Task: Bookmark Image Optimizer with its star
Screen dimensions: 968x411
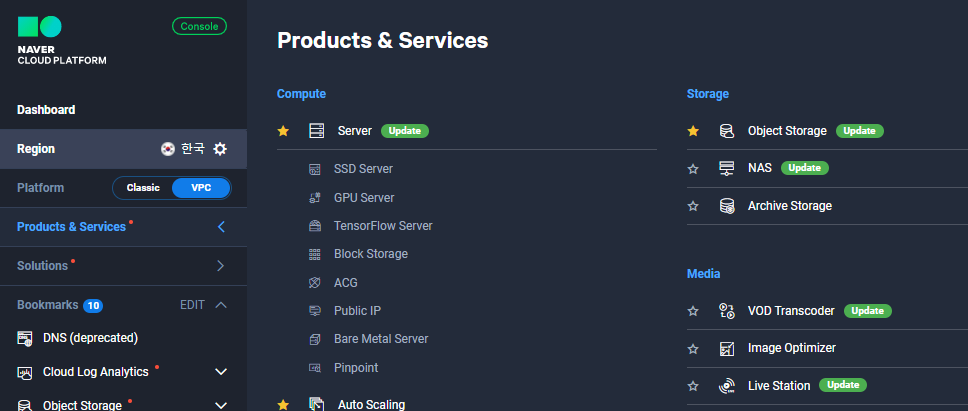Action: pos(693,349)
